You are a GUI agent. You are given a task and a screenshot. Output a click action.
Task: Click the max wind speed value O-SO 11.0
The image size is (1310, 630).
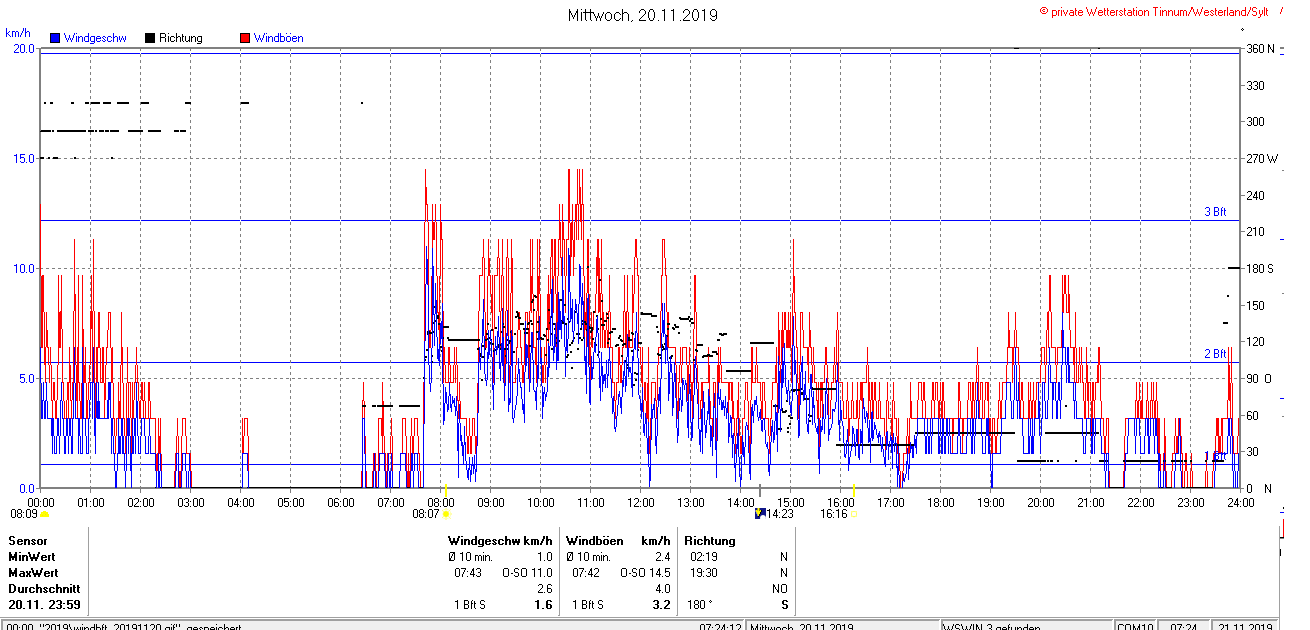(x=526, y=572)
